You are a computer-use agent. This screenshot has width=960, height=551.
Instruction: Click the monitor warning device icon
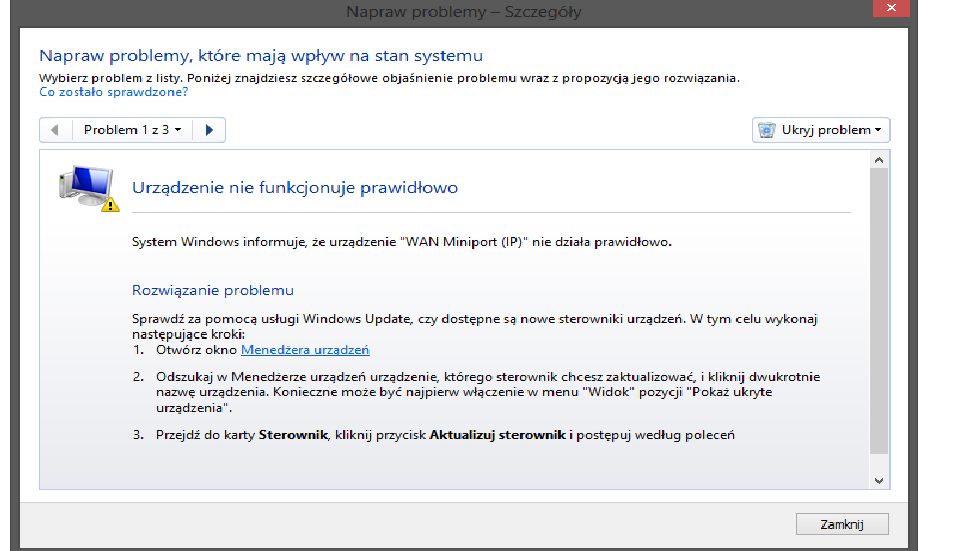pyautogui.click(x=89, y=189)
